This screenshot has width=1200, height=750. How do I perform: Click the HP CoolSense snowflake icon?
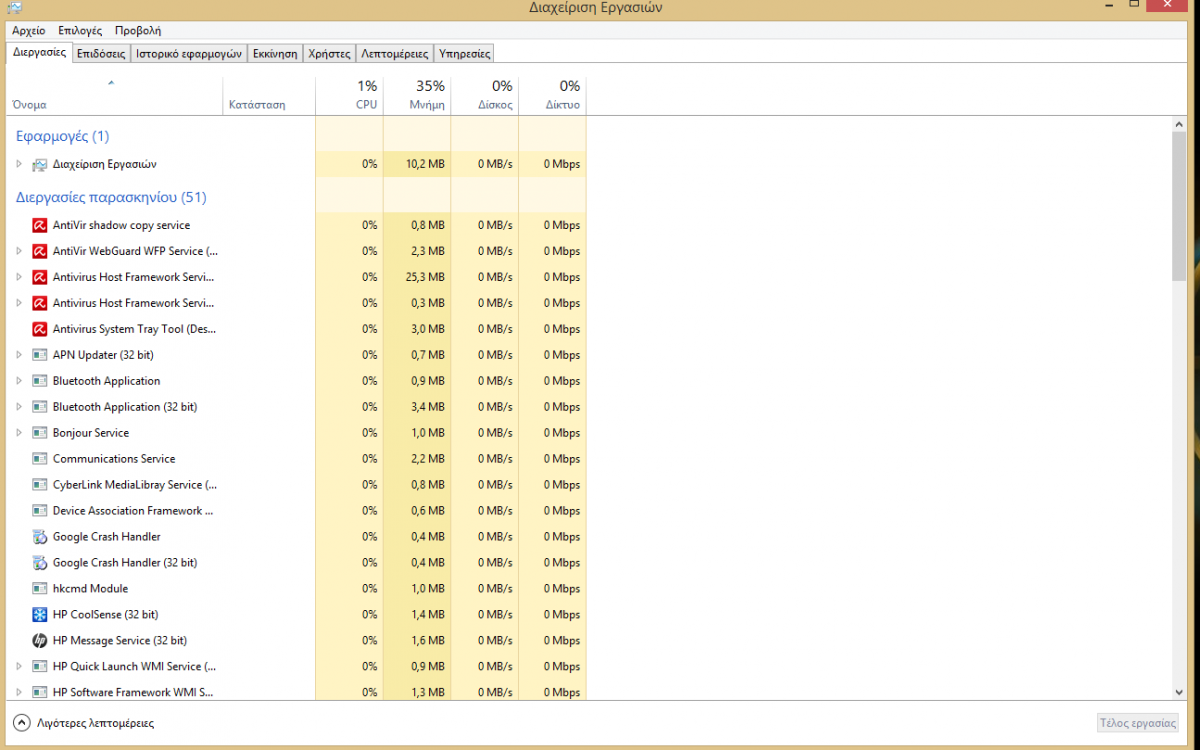tap(40, 615)
